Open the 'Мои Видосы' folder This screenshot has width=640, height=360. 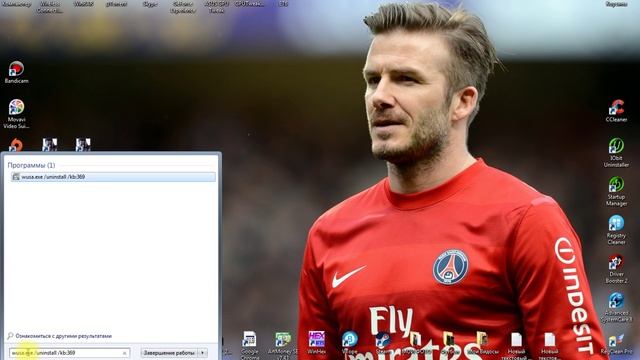(x=483, y=342)
